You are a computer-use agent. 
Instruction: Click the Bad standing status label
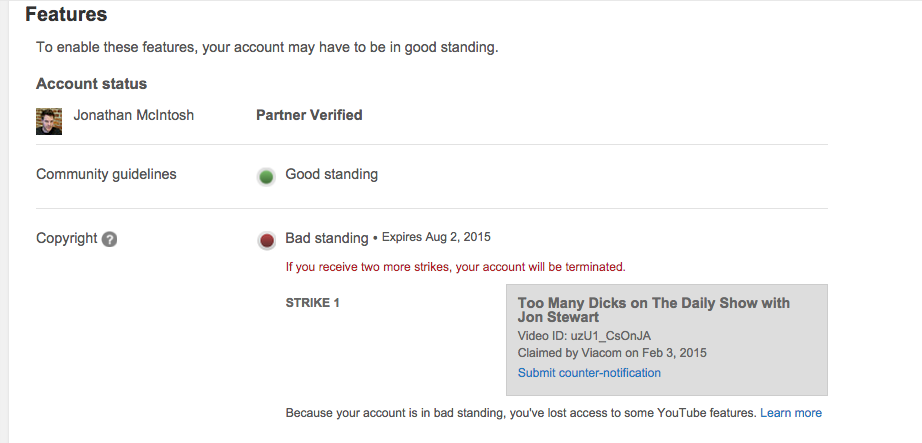point(327,238)
